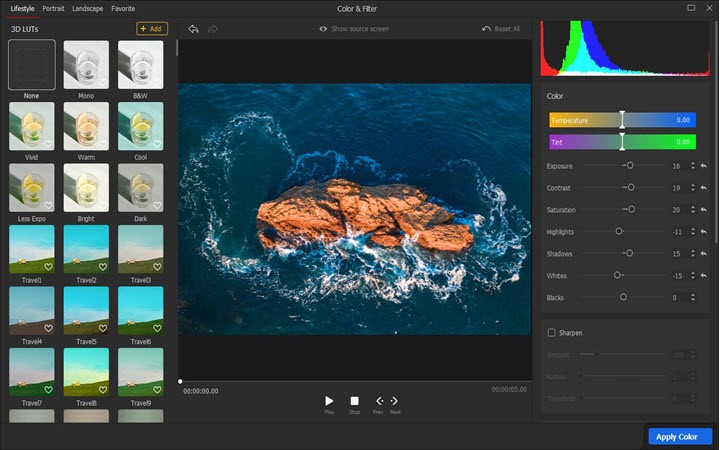This screenshot has height=450, width=720.
Task: Reset the Saturation value arrow
Action: pyautogui.click(x=703, y=210)
